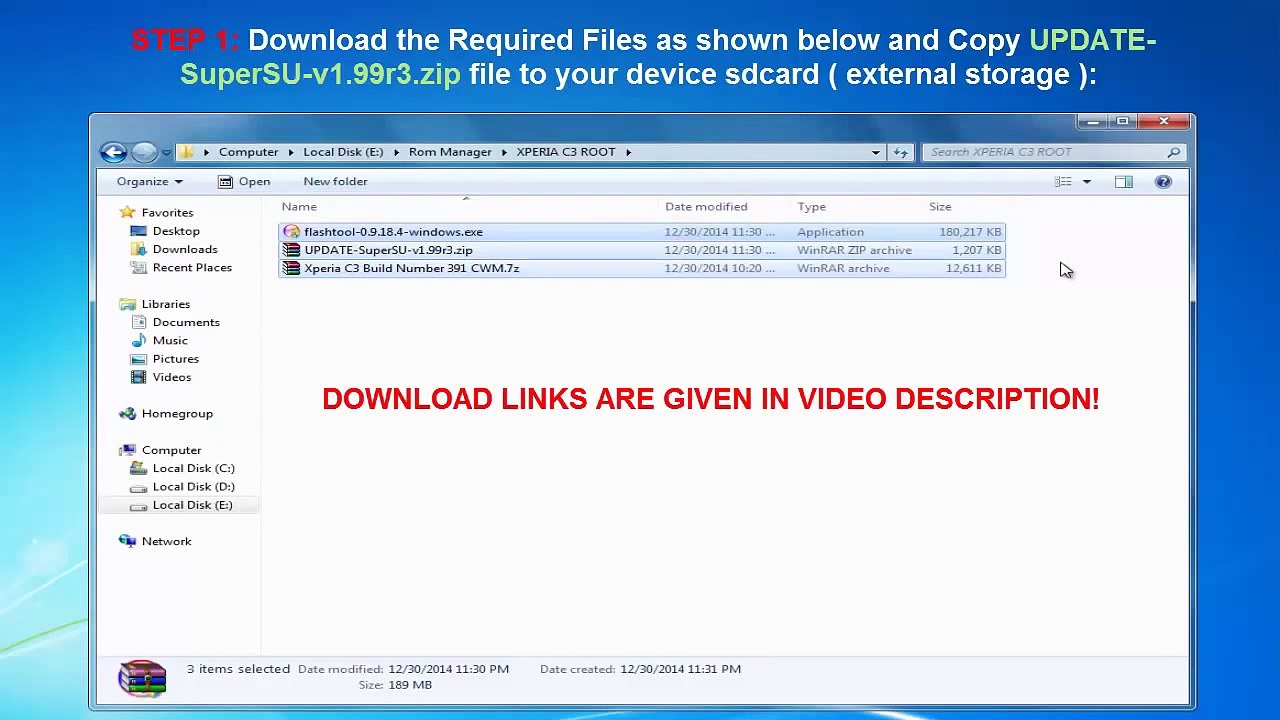
Task: Click the 12,611 KB size cell
Action: (x=973, y=268)
